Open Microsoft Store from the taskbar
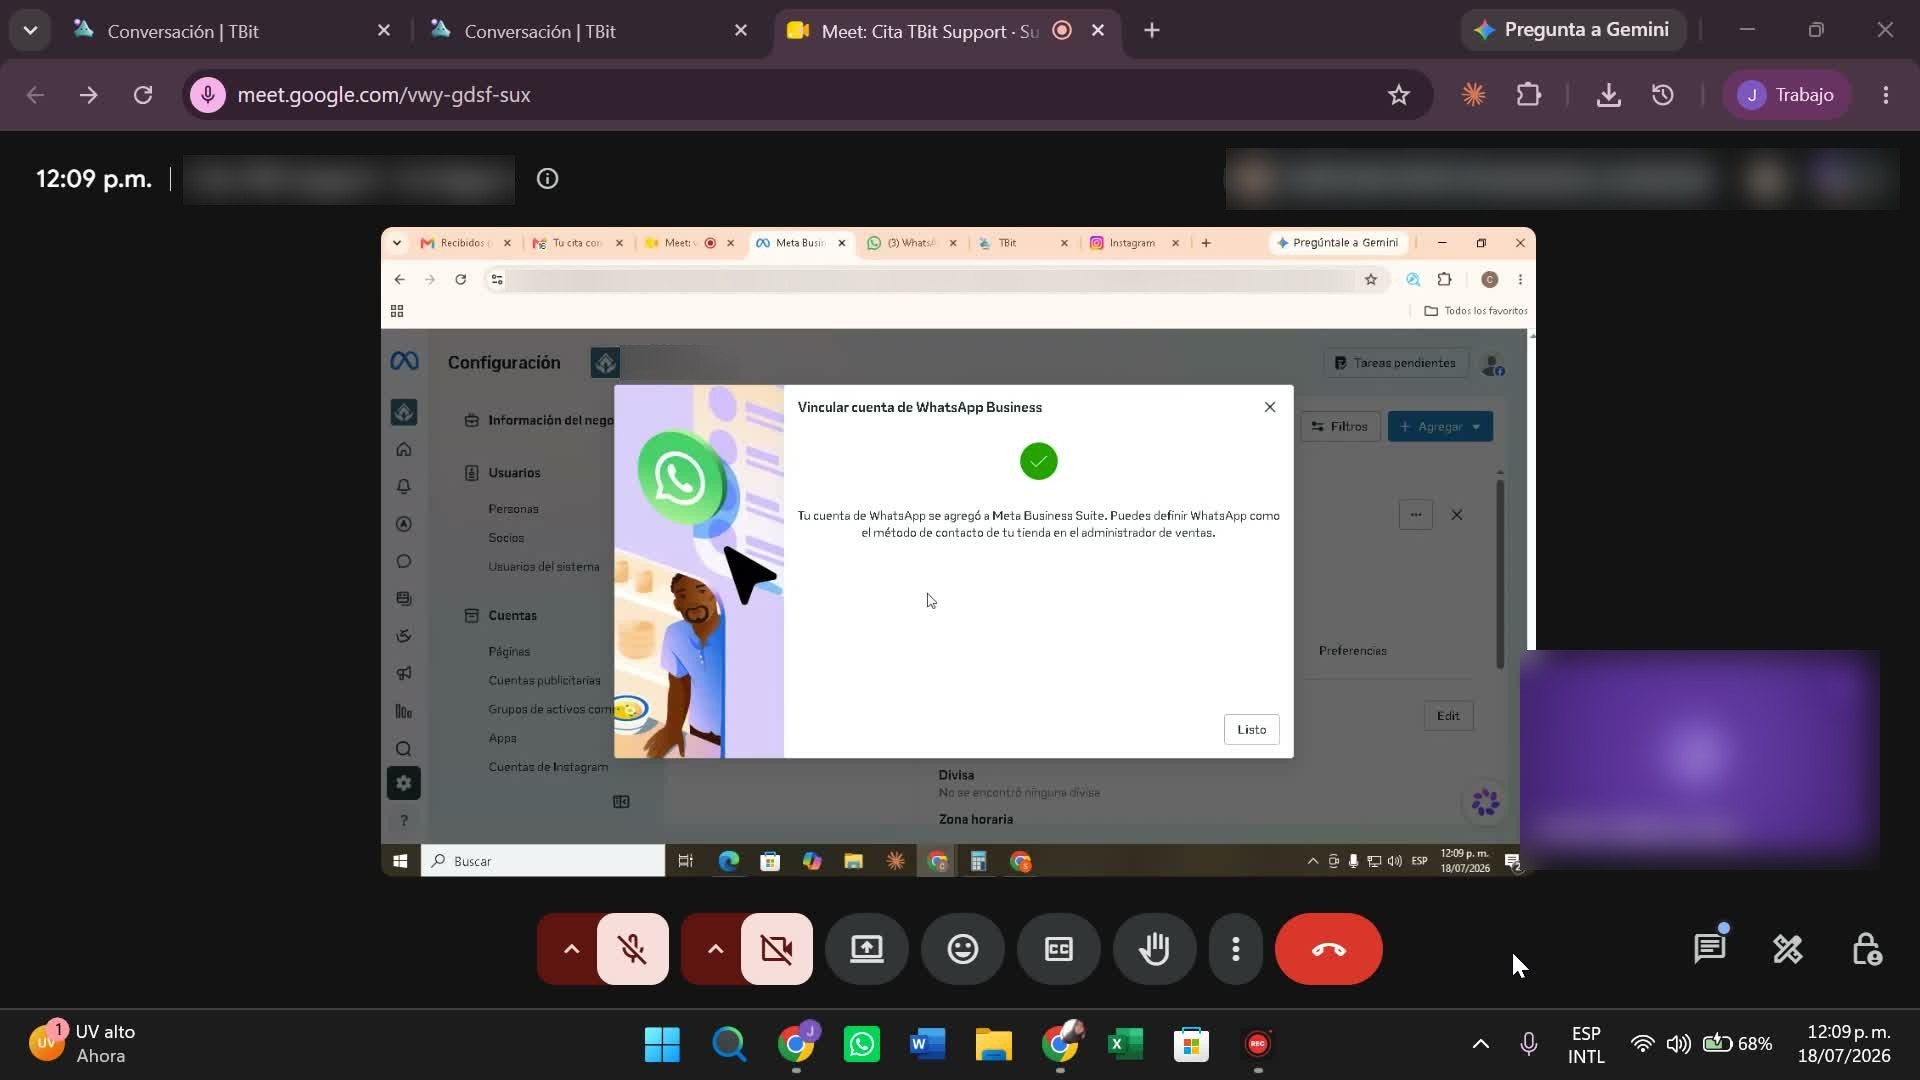The width and height of the screenshot is (1920, 1080). click(1191, 1044)
